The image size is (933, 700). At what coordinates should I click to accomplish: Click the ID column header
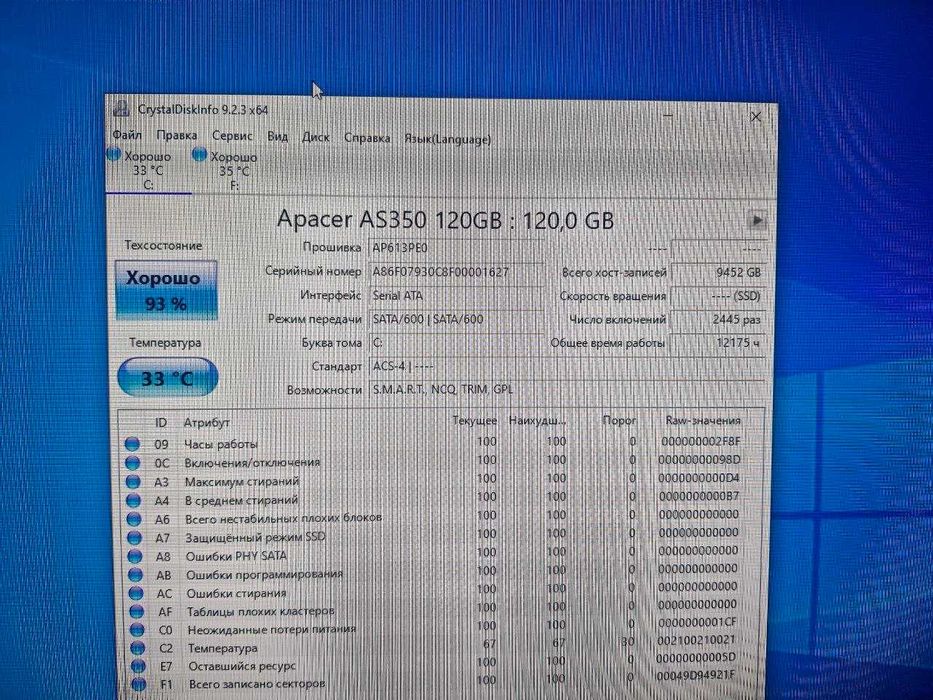tap(161, 422)
